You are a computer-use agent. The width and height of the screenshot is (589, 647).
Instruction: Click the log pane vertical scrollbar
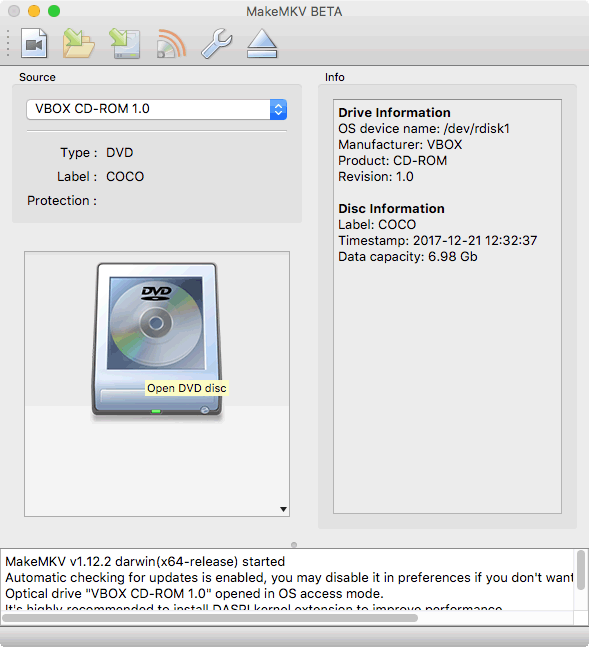click(581, 569)
